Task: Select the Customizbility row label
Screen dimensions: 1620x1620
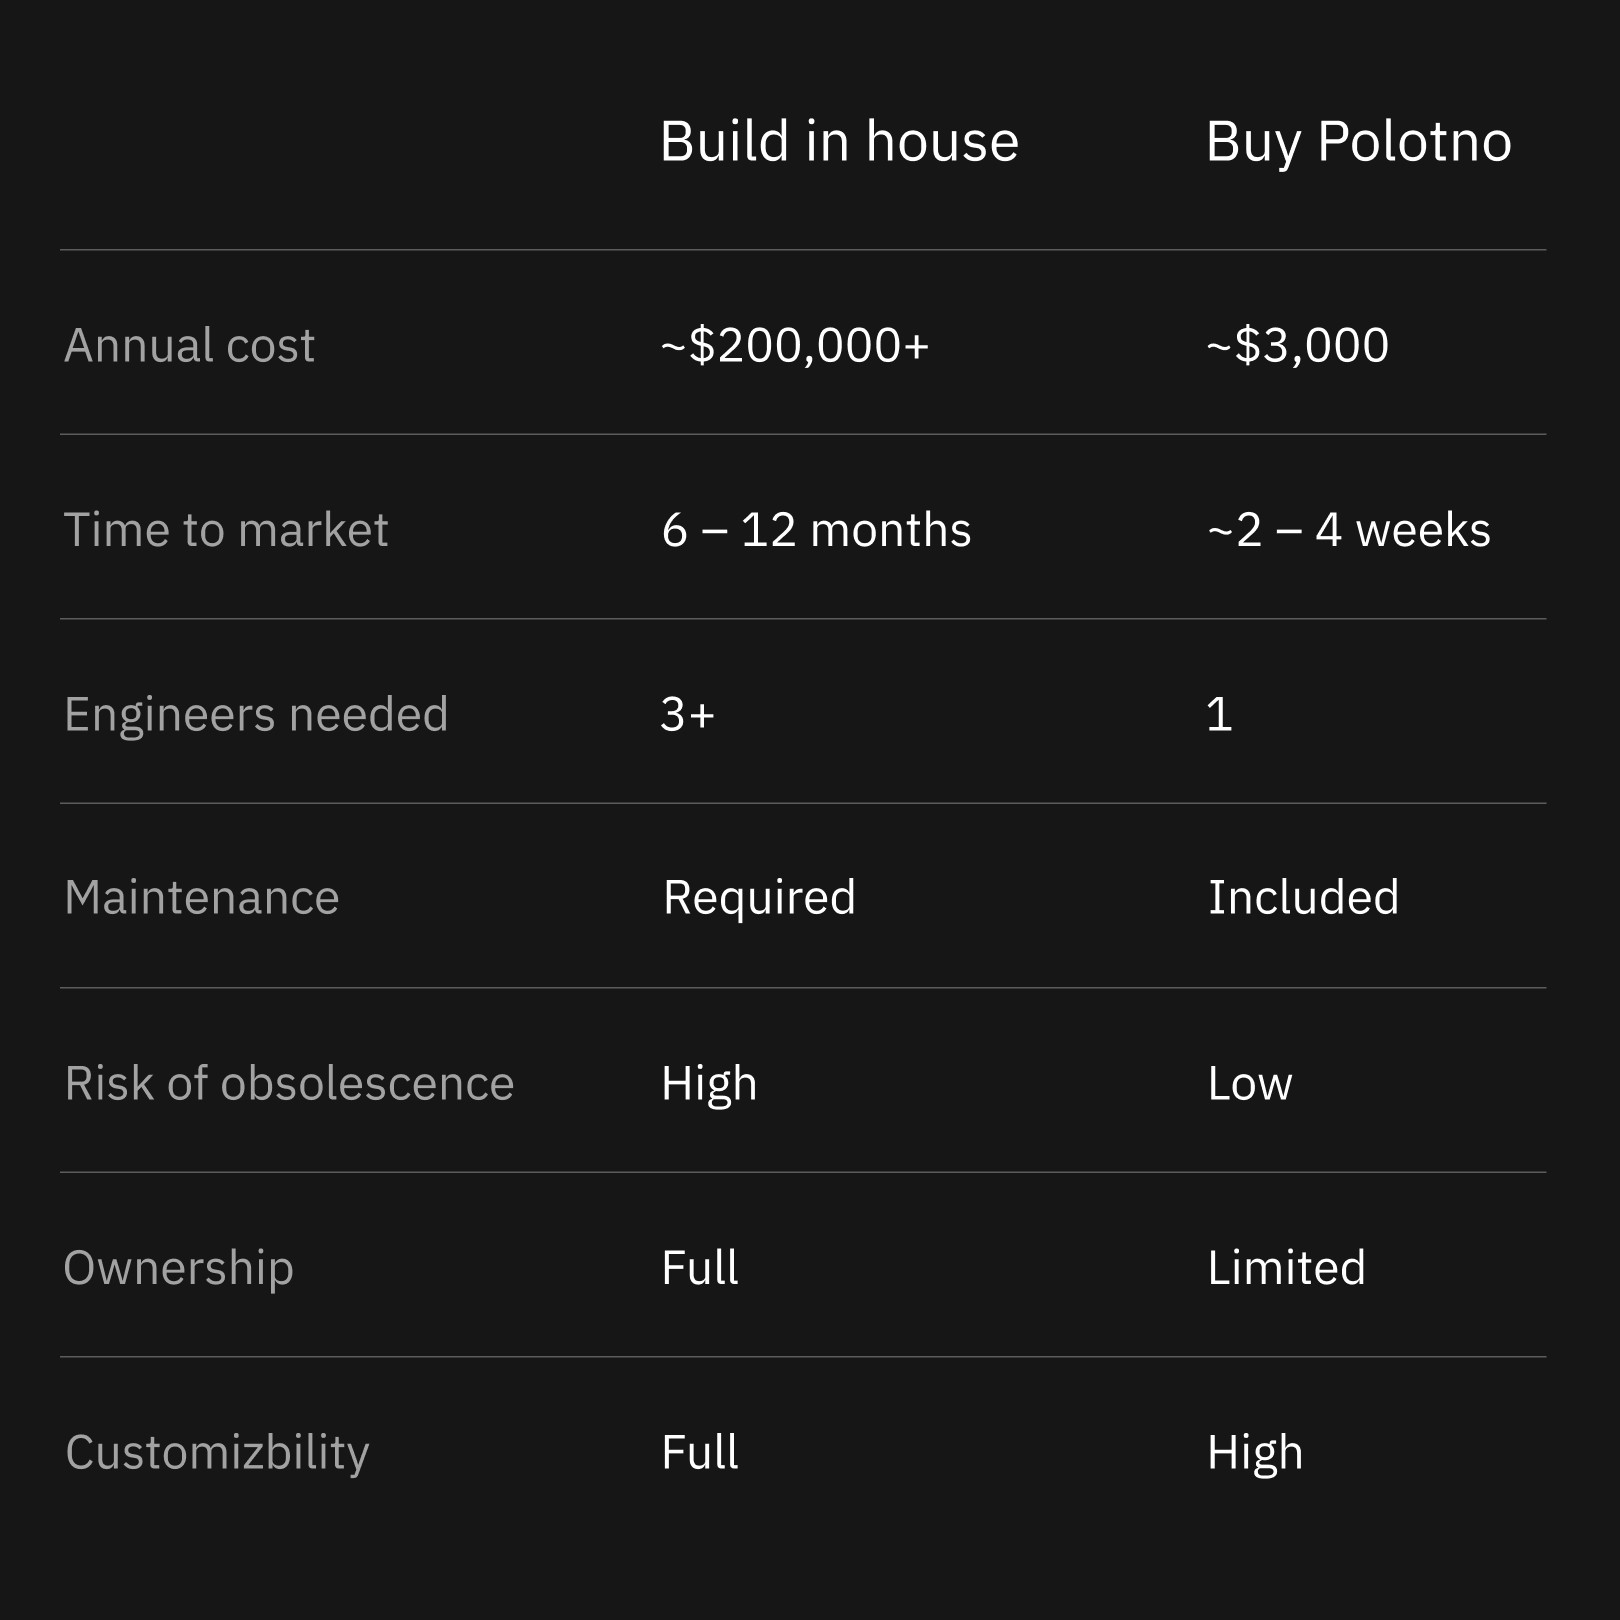Action: [x=217, y=1453]
